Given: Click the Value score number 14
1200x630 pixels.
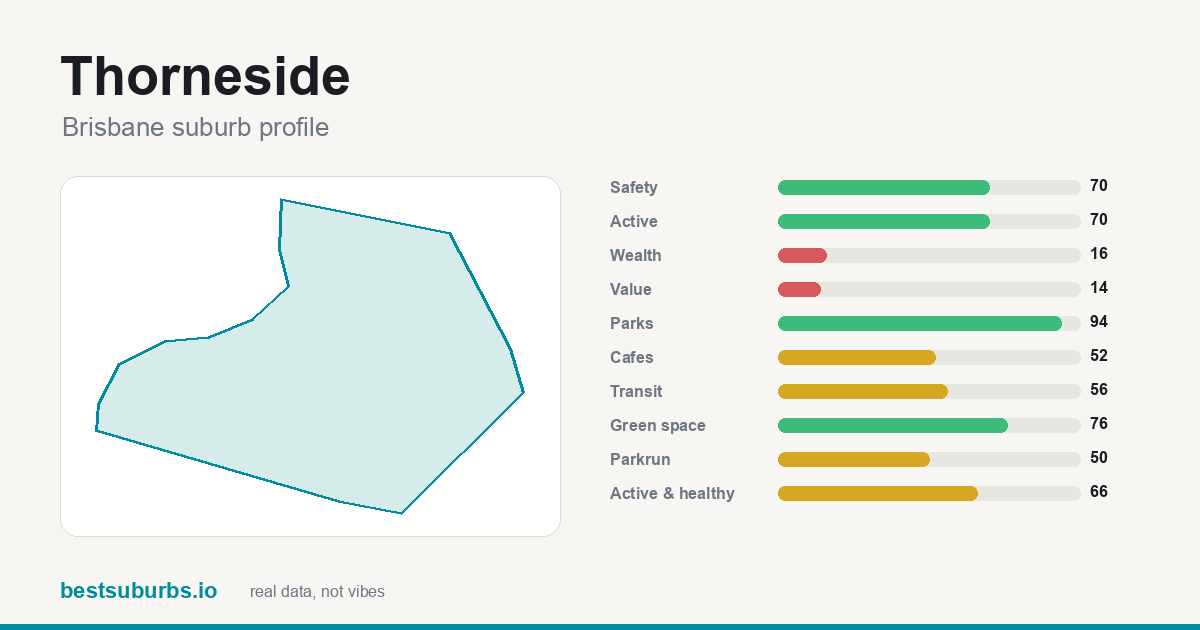Looking at the screenshot, I should 1099,288.
